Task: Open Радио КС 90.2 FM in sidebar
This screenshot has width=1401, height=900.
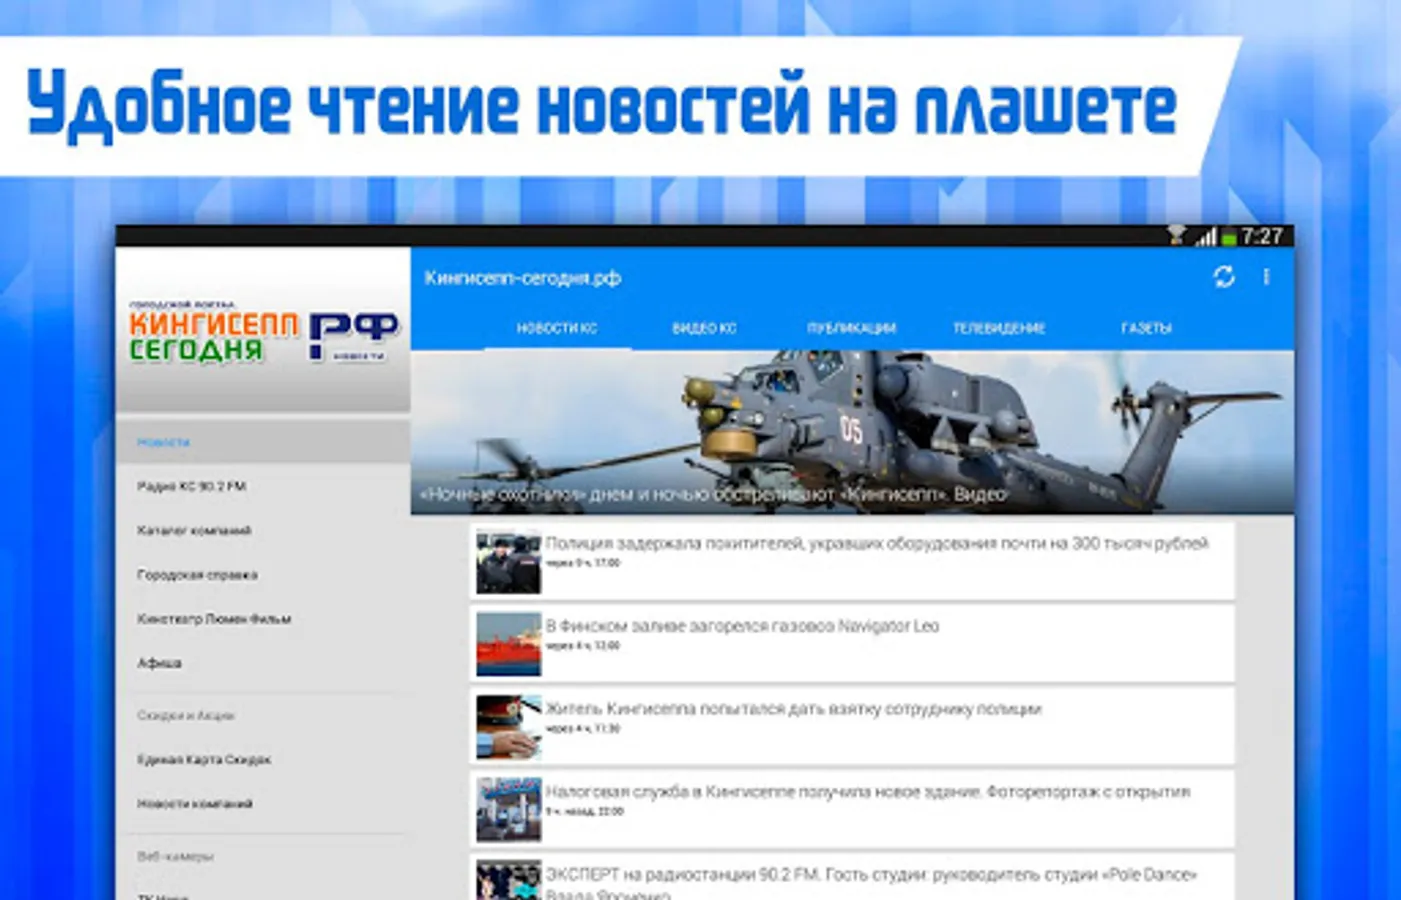Action: (x=263, y=486)
